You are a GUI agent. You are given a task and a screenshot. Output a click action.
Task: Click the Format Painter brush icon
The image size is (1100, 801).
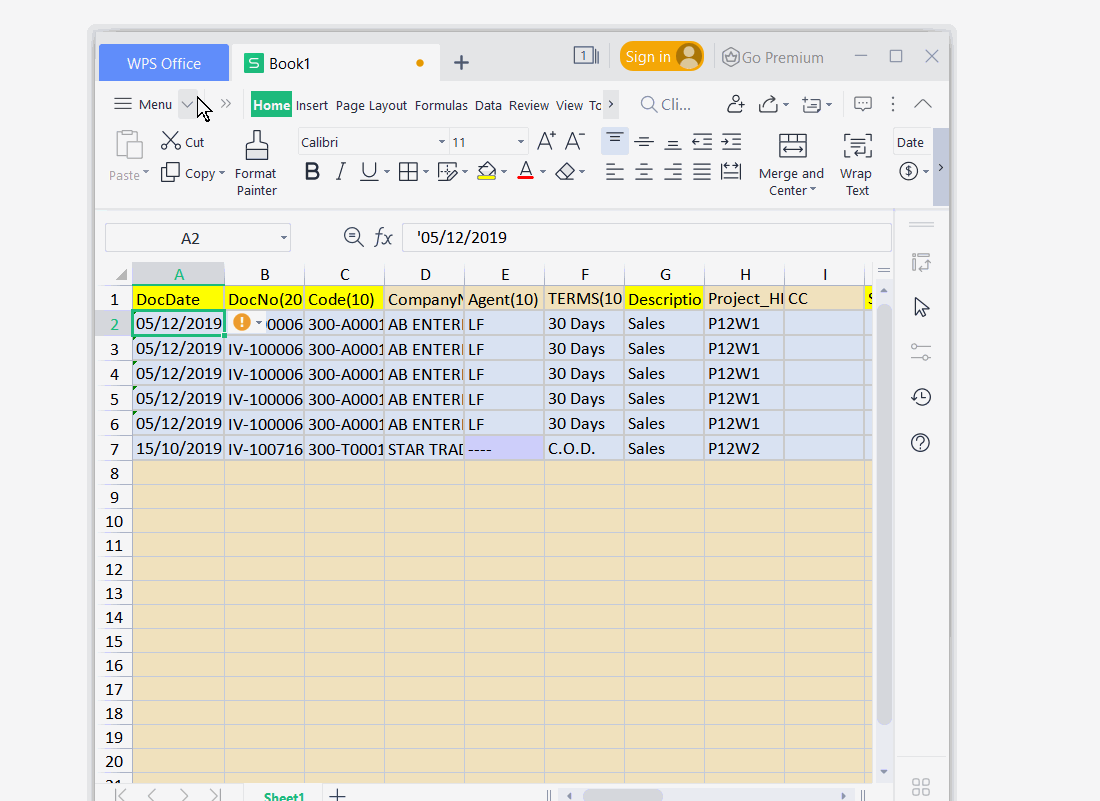tap(257, 146)
